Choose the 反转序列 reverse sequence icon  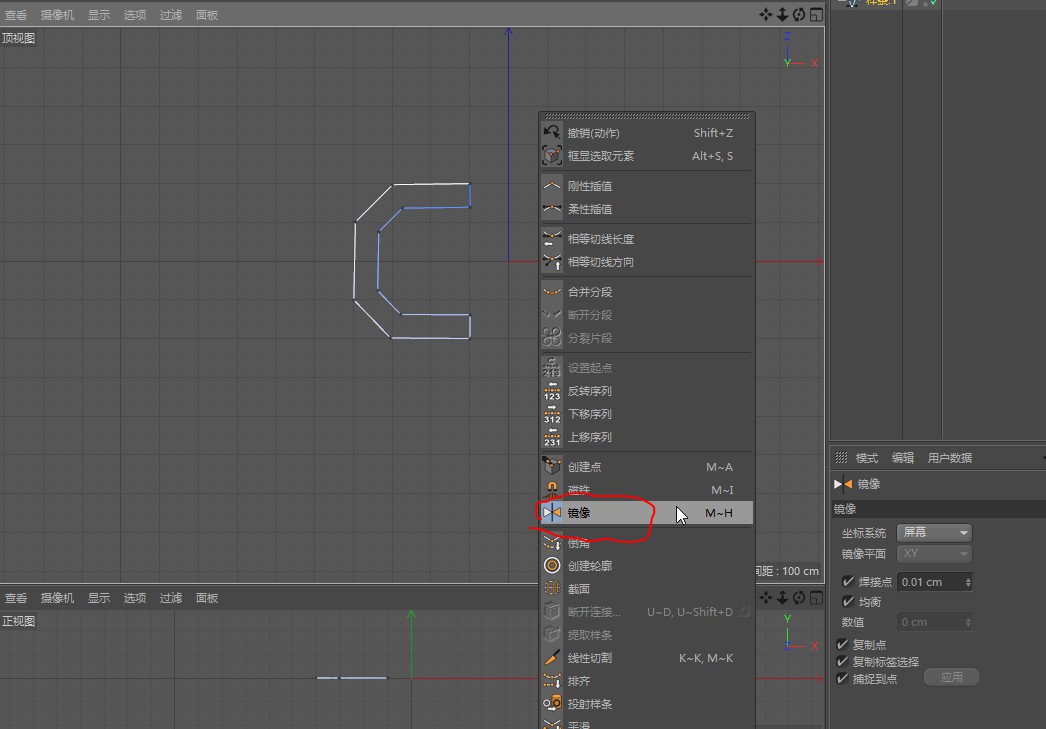coord(552,391)
